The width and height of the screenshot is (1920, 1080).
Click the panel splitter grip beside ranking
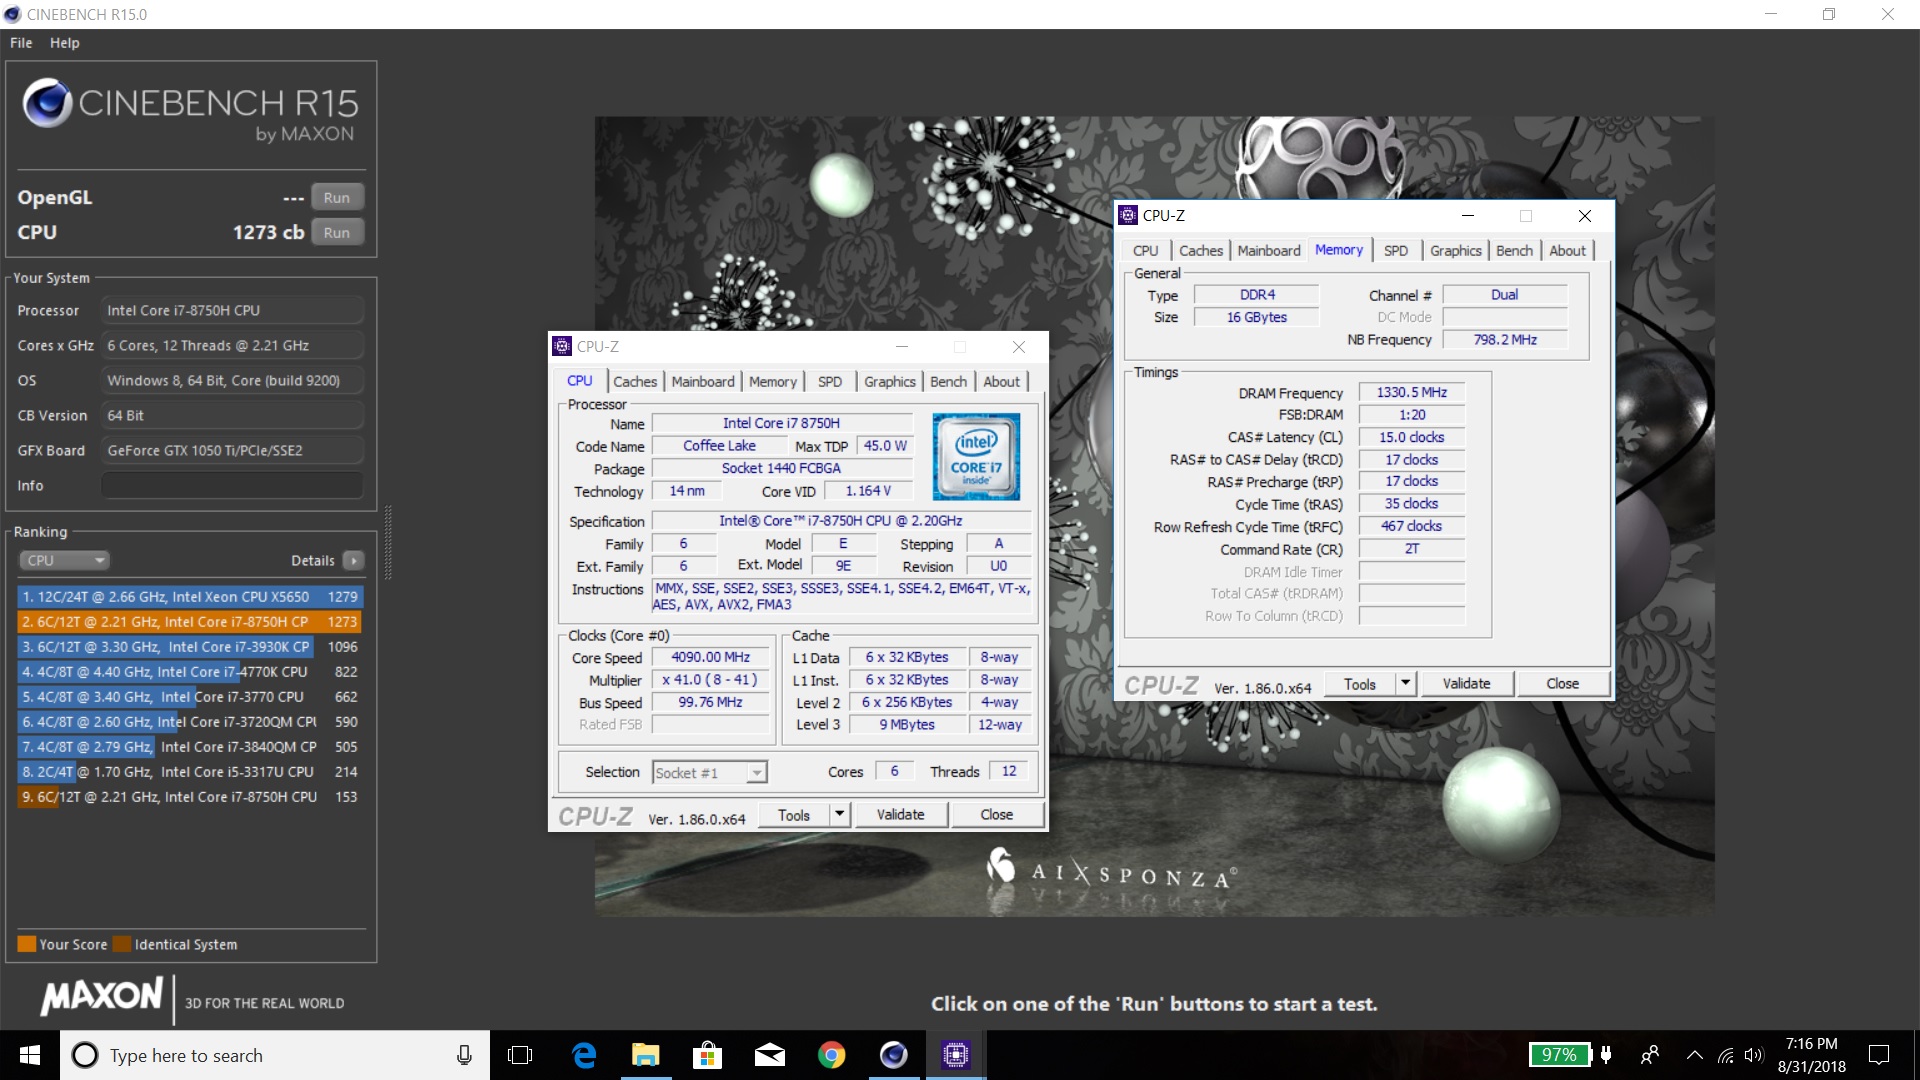coord(388,543)
